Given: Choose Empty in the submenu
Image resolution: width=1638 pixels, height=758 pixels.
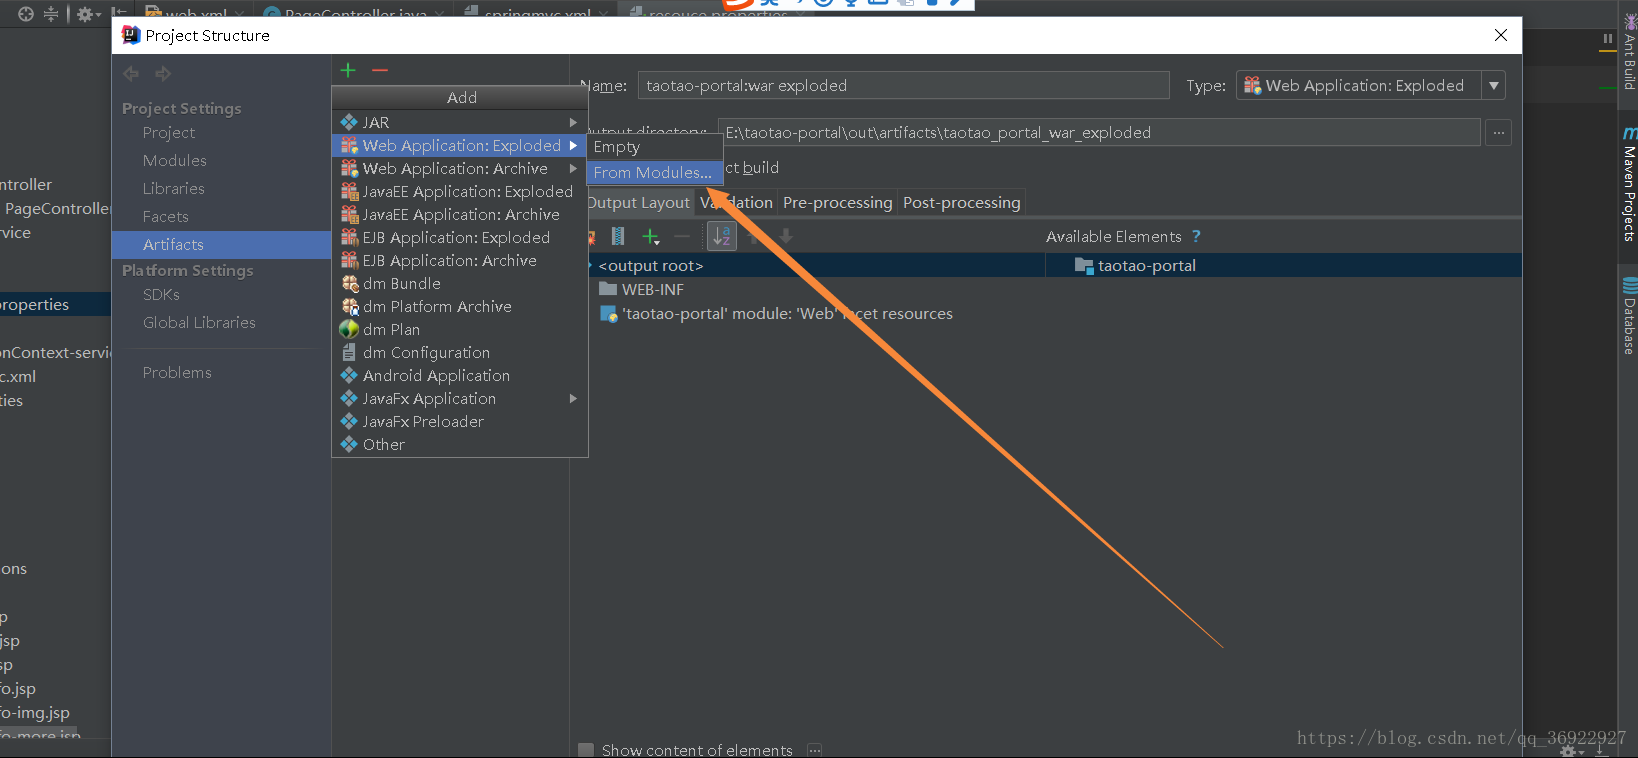Looking at the screenshot, I should pyautogui.click(x=654, y=147).
